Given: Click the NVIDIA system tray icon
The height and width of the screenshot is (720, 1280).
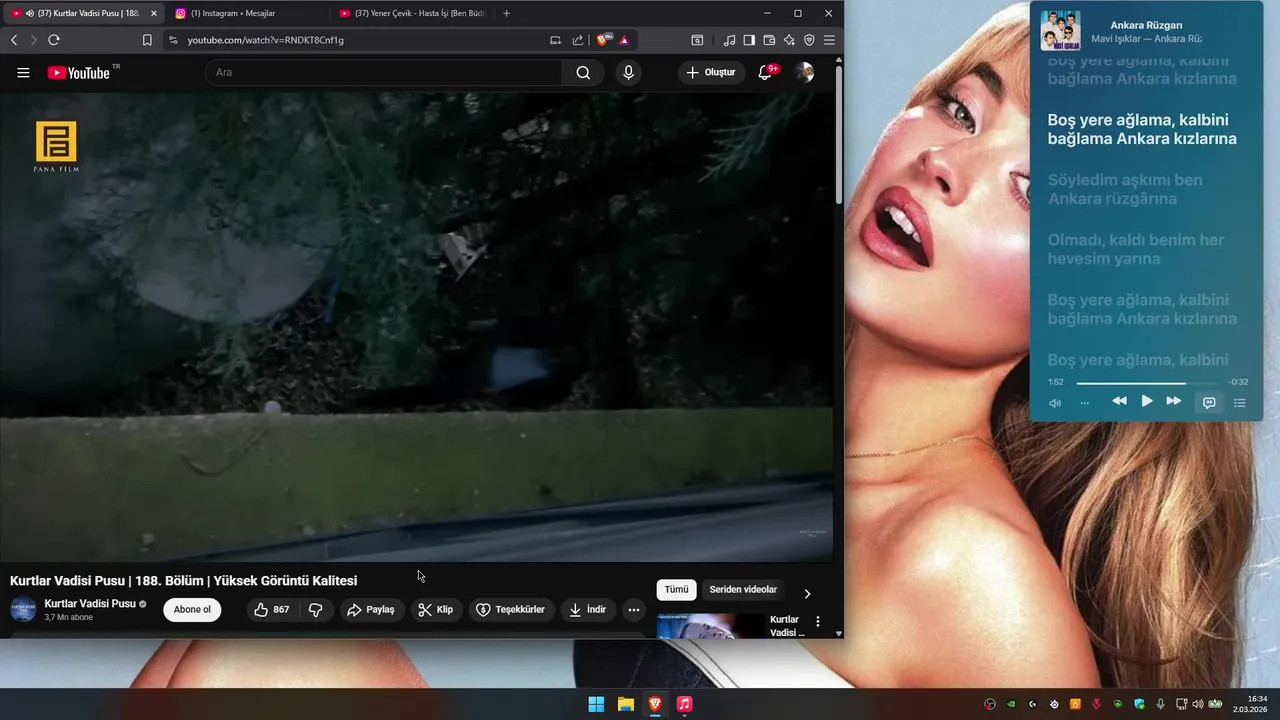Looking at the screenshot, I should 1011,704.
